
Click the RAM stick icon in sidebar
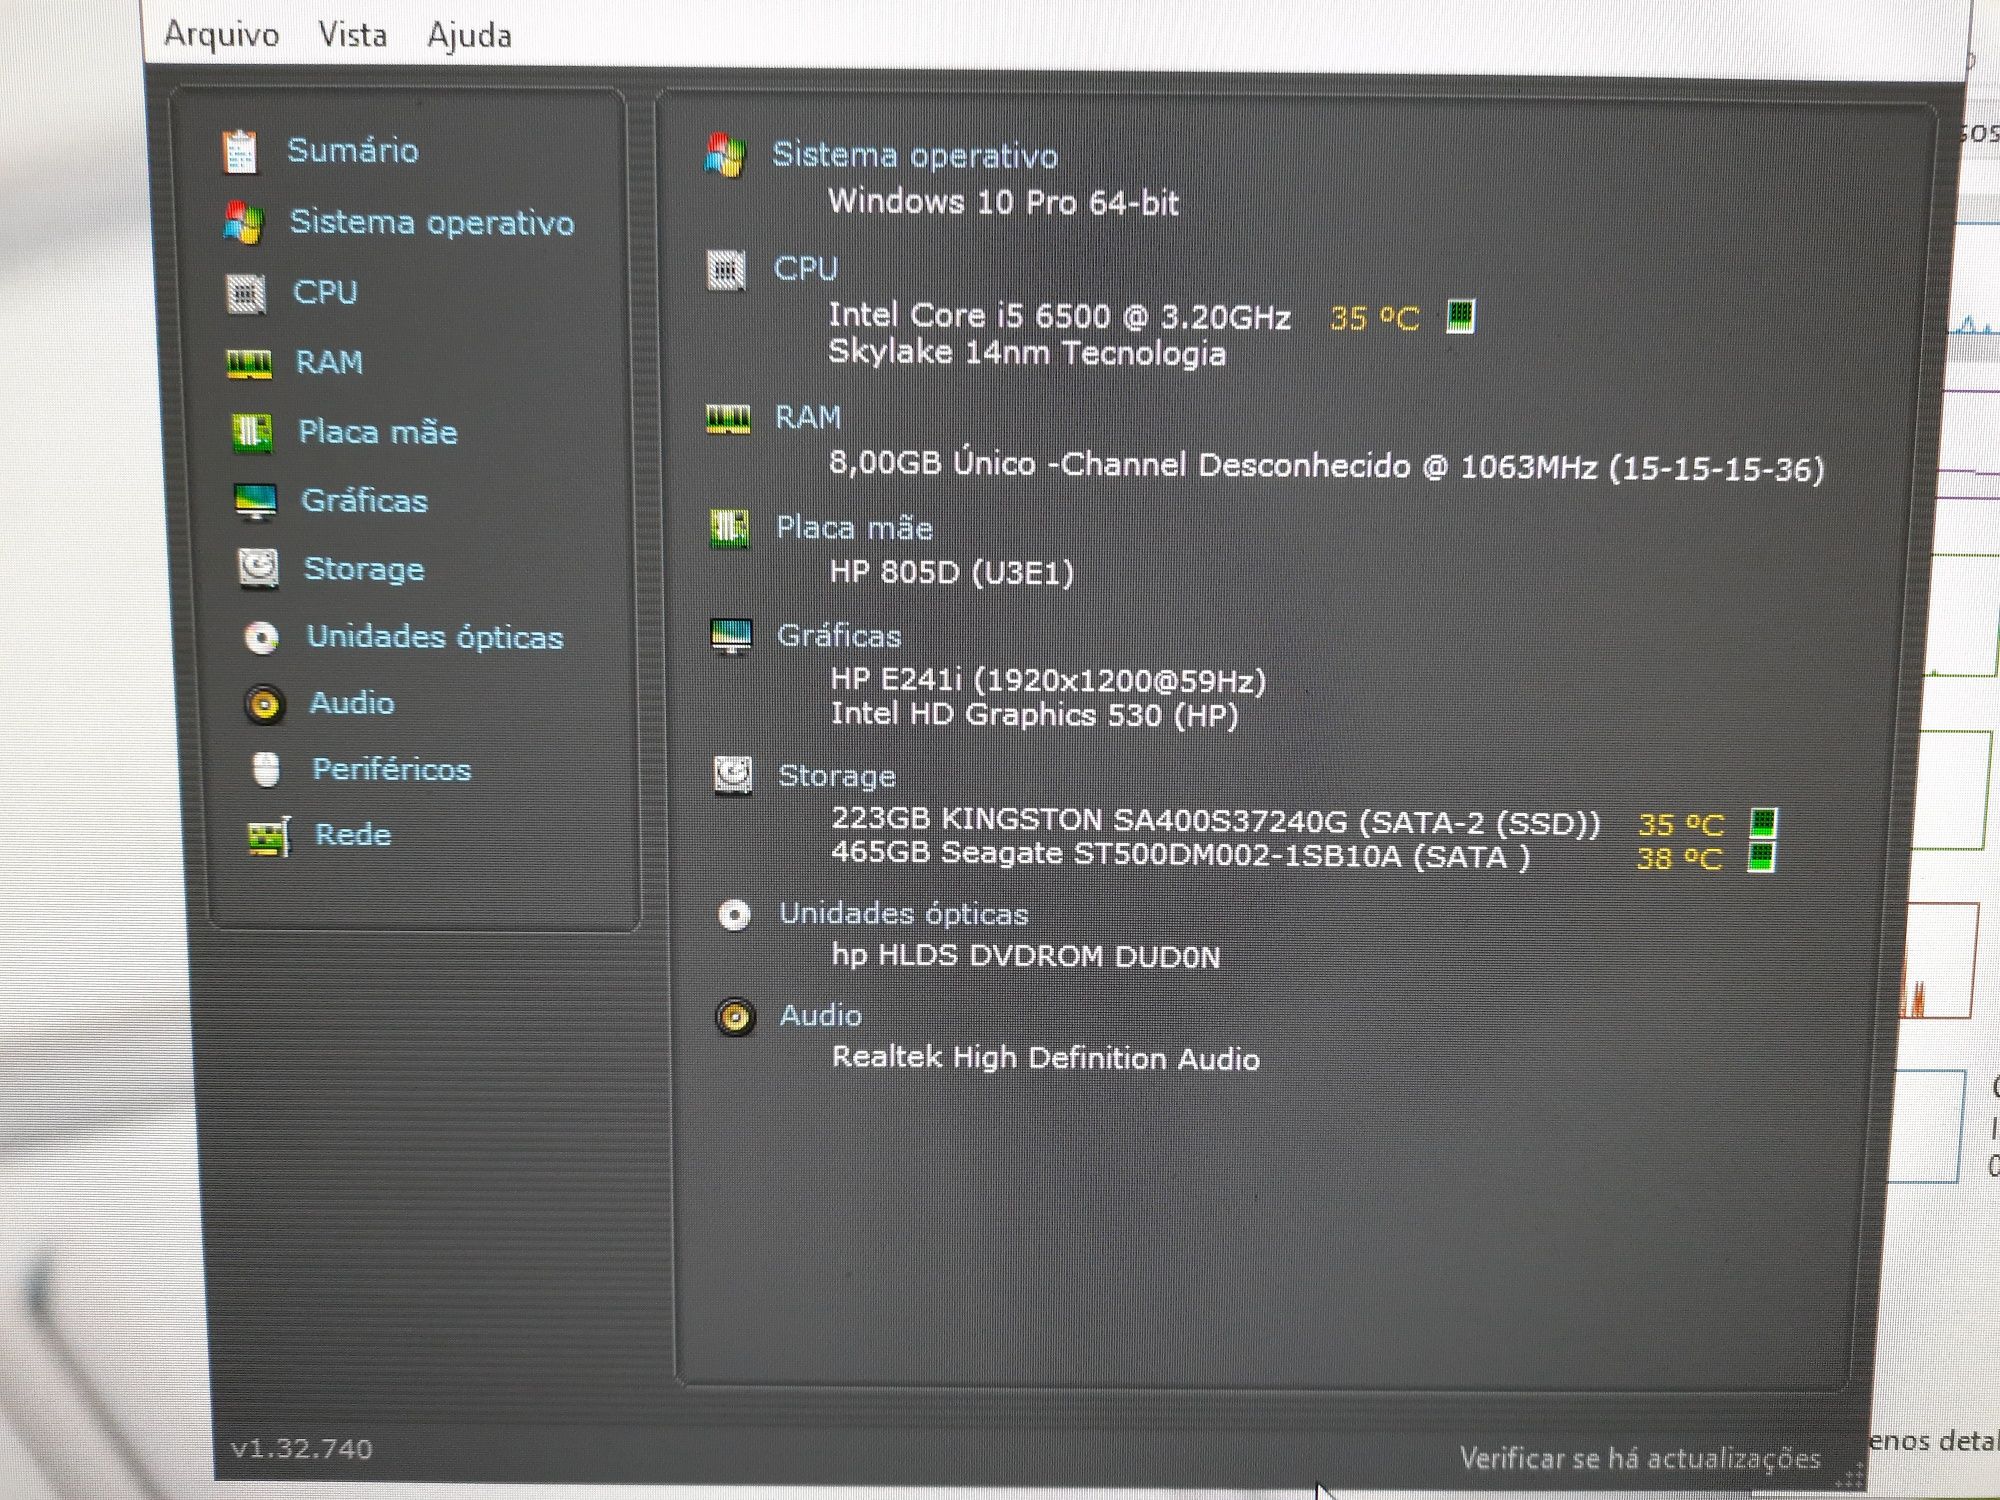(x=249, y=363)
